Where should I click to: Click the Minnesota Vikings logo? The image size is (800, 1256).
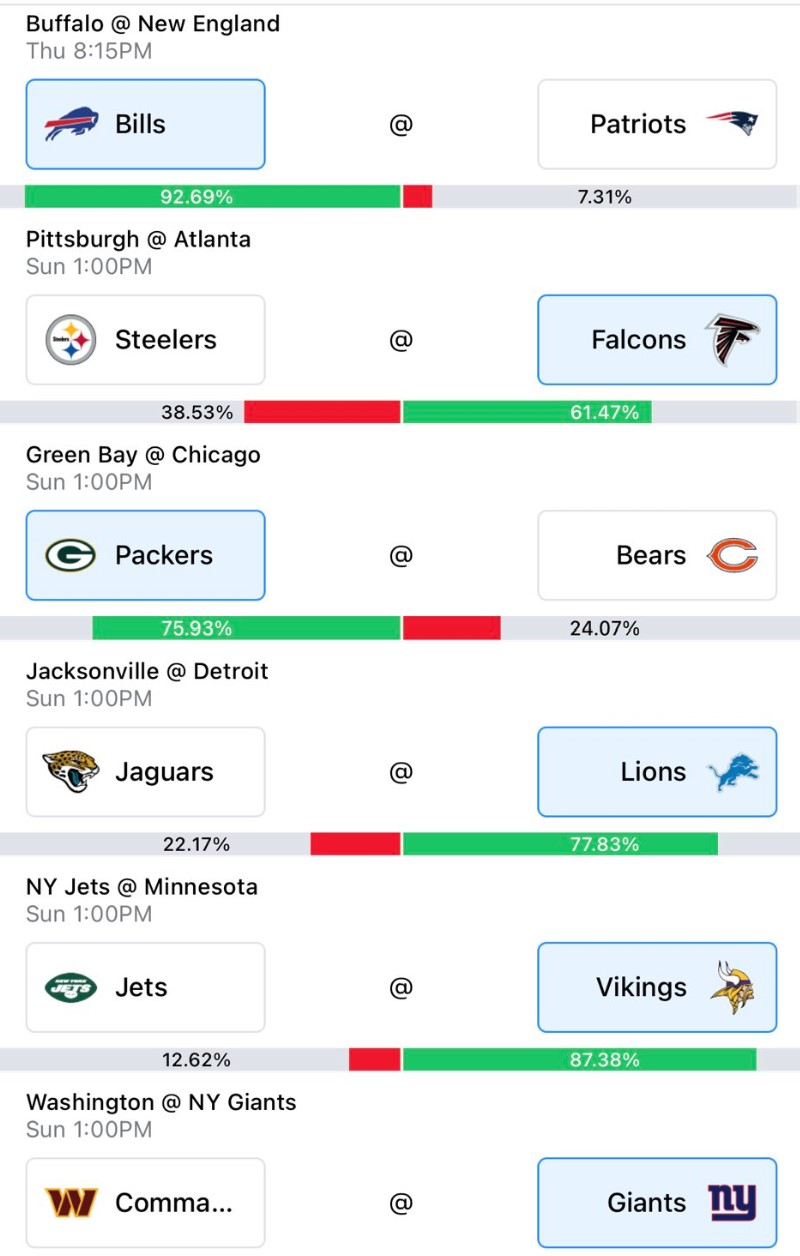tap(732, 988)
